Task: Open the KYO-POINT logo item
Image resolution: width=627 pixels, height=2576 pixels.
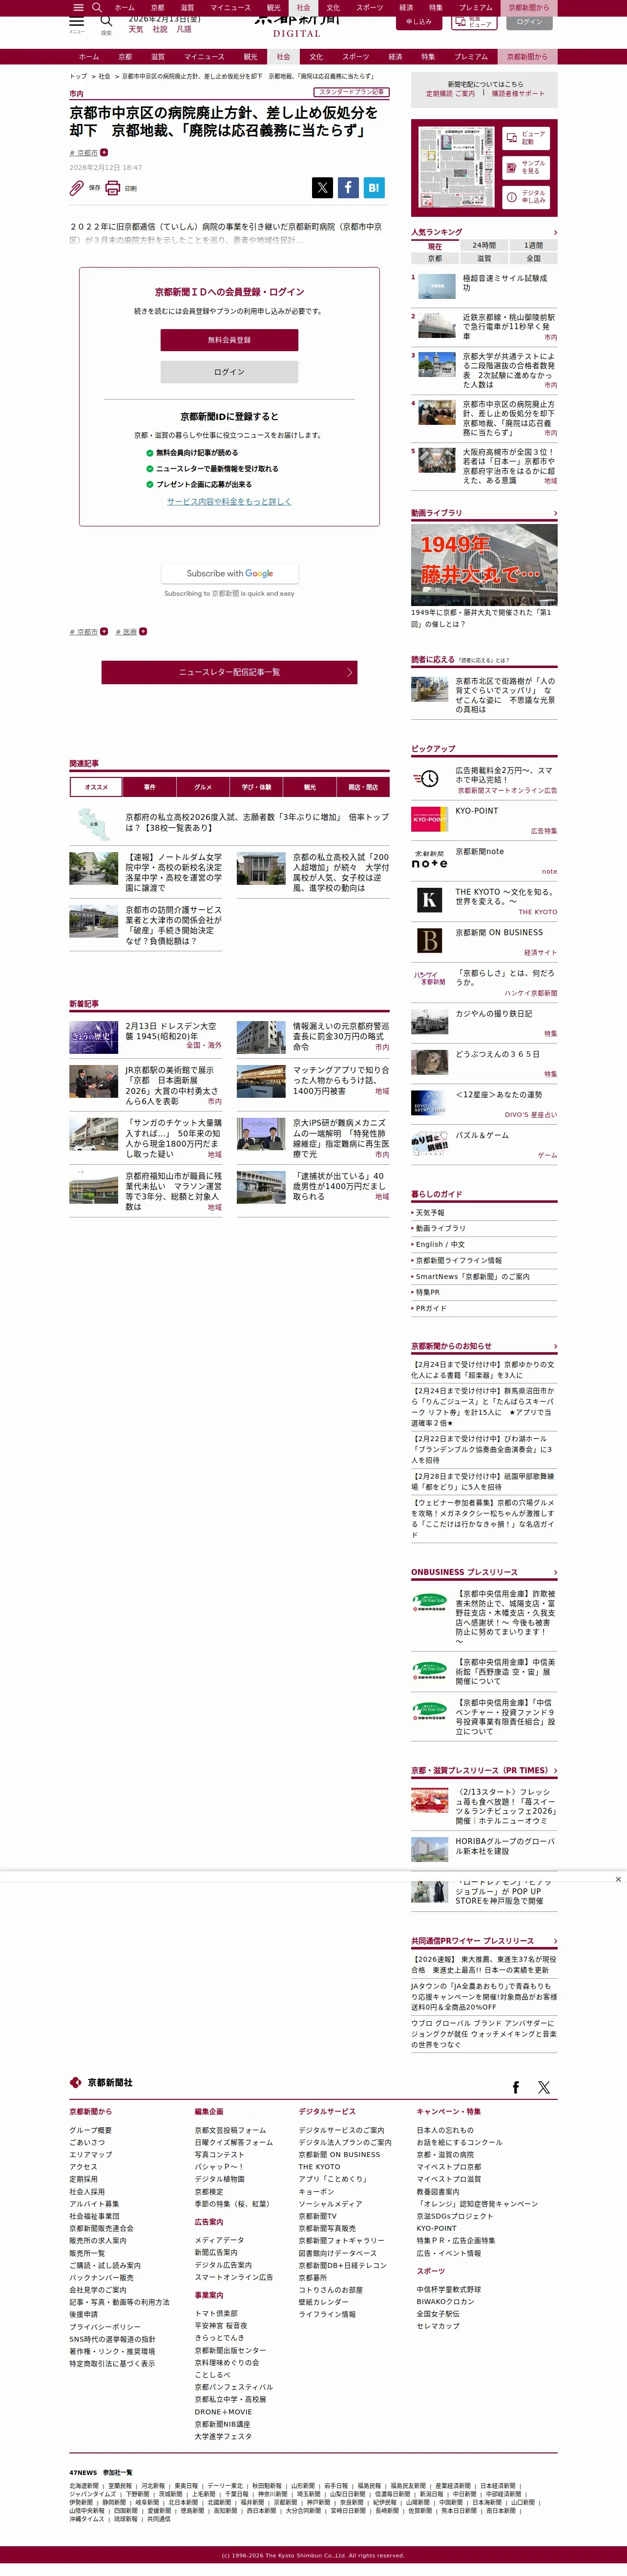Action: pos(430,819)
